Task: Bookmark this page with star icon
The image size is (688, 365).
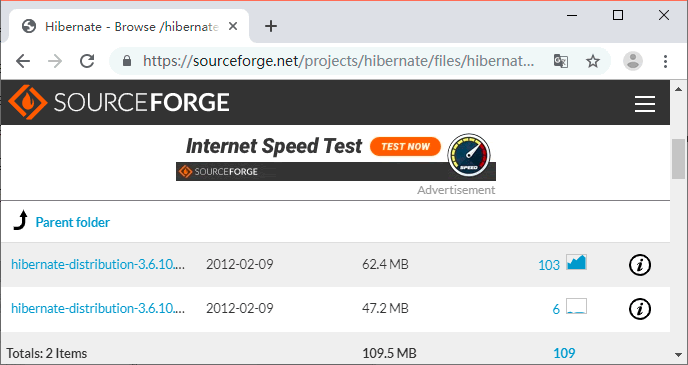Action: 593,61
